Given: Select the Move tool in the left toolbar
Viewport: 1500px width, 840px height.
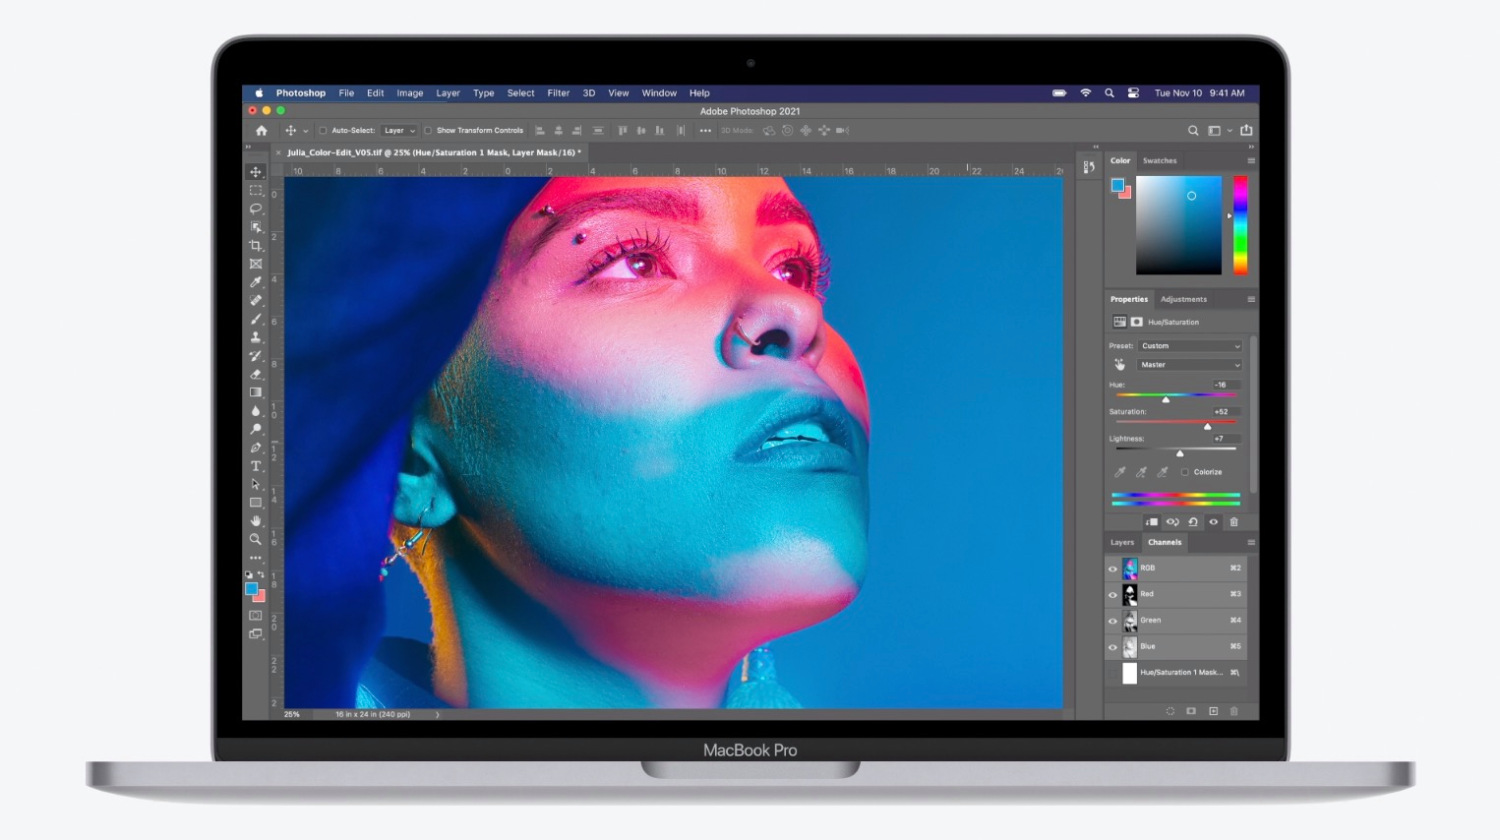Looking at the screenshot, I should (256, 172).
